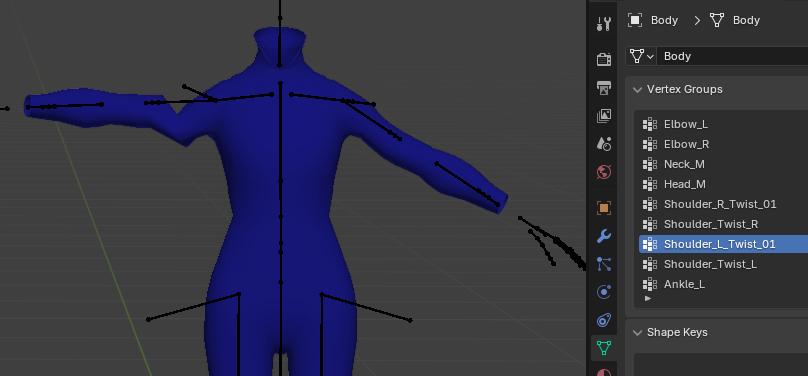
Task: Select the Shoulder_R_Twist_01 vertex group
Action: (x=723, y=204)
